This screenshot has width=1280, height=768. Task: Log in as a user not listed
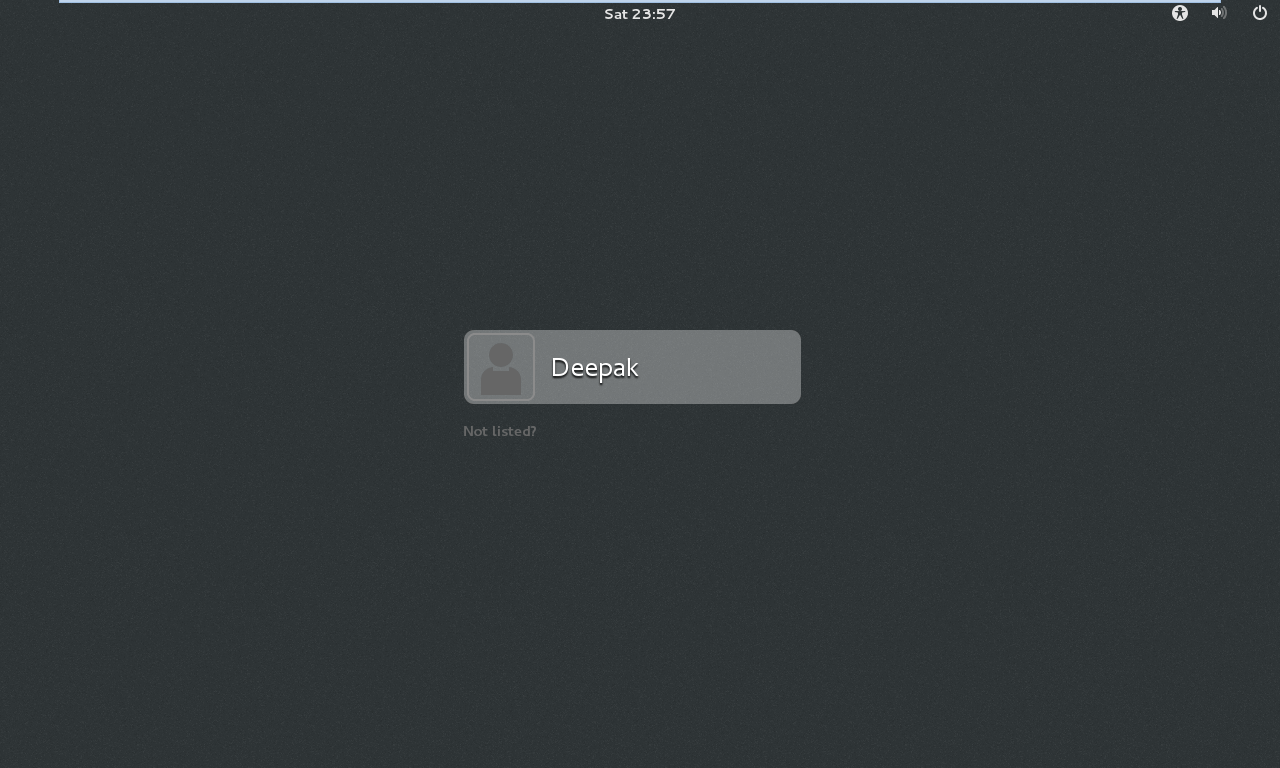(500, 431)
